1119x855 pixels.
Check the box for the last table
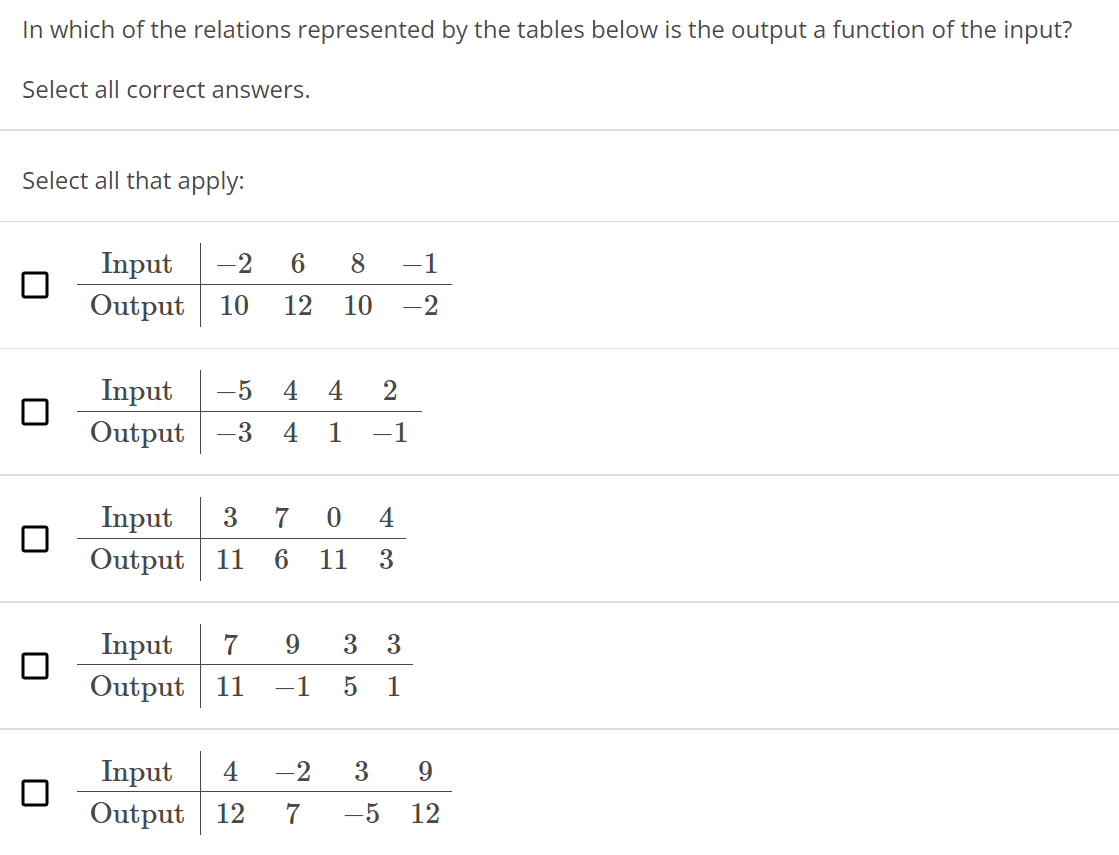pyautogui.click(x=36, y=793)
